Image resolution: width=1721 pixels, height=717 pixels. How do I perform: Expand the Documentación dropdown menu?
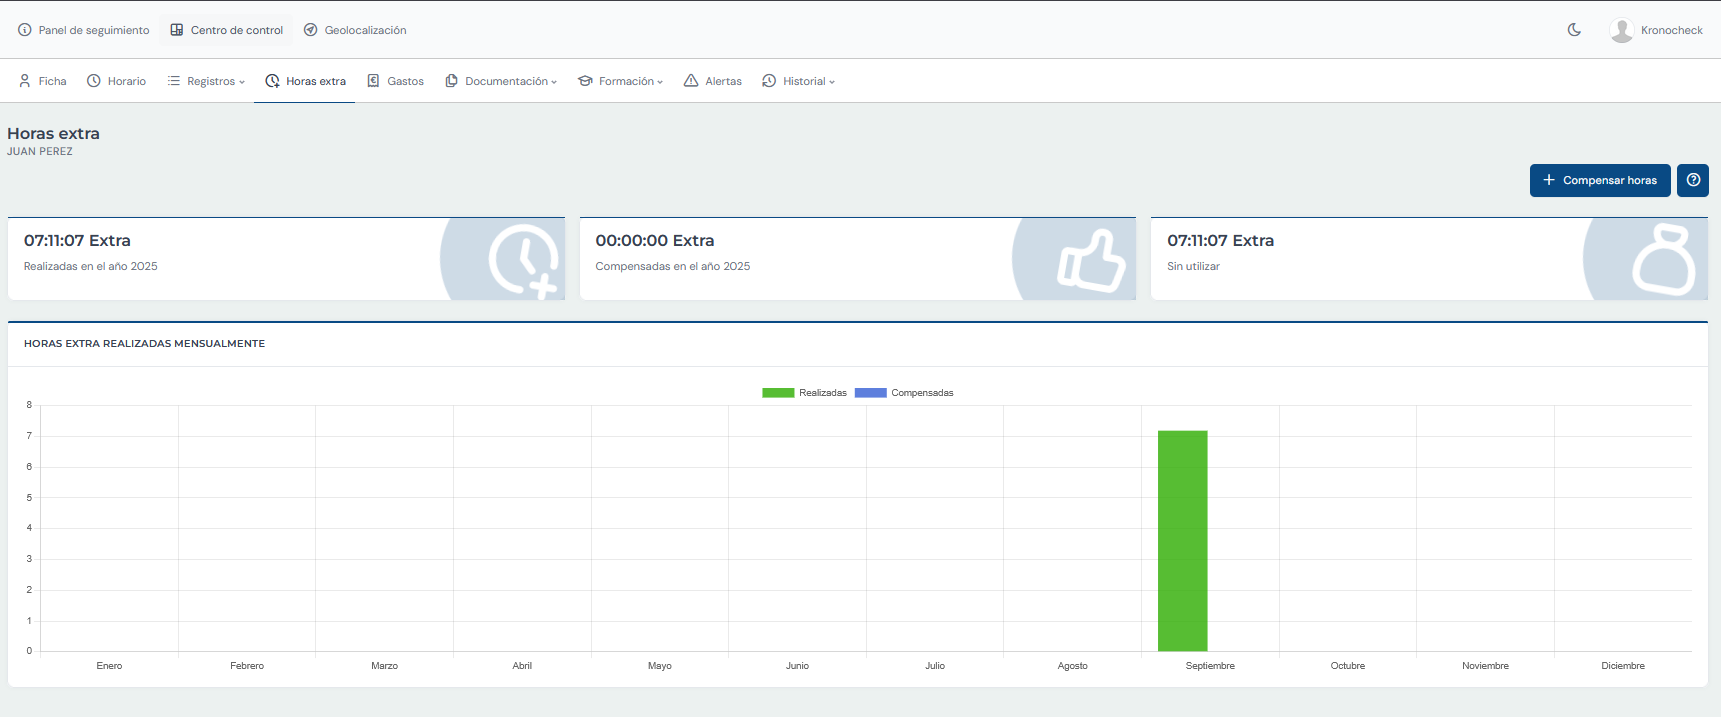[x=501, y=81]
